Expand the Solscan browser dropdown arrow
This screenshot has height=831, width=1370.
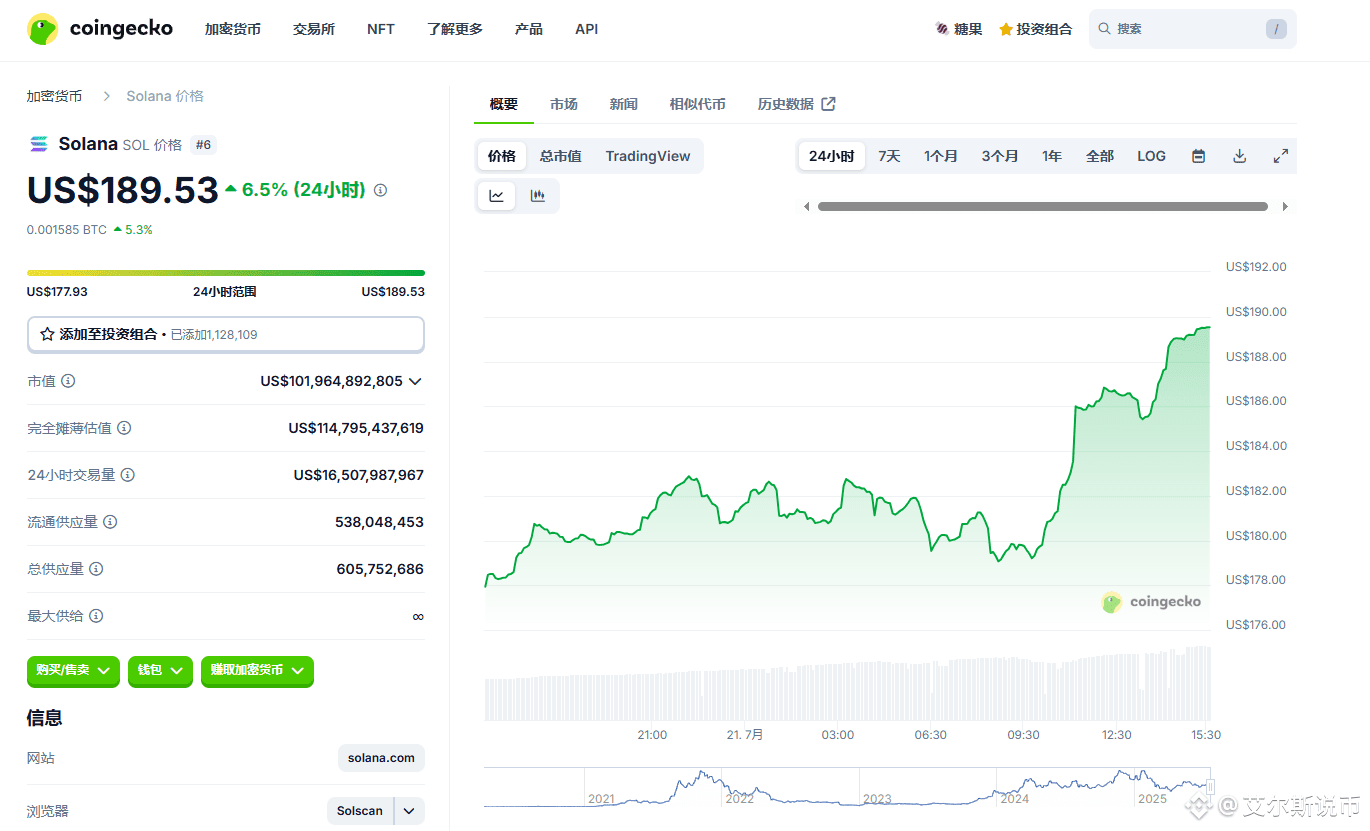tap(410, 811)
